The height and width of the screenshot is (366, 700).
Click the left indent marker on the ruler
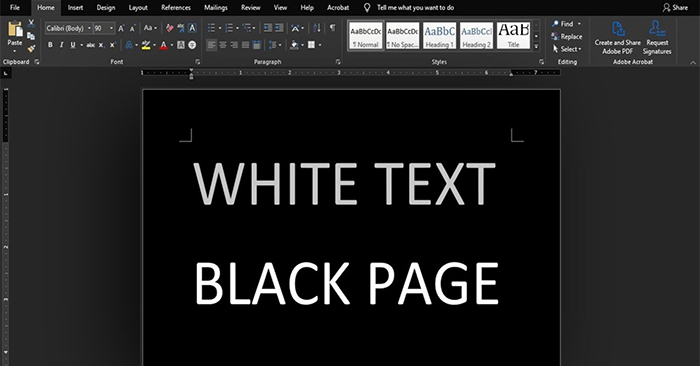[x=191, y=77]
